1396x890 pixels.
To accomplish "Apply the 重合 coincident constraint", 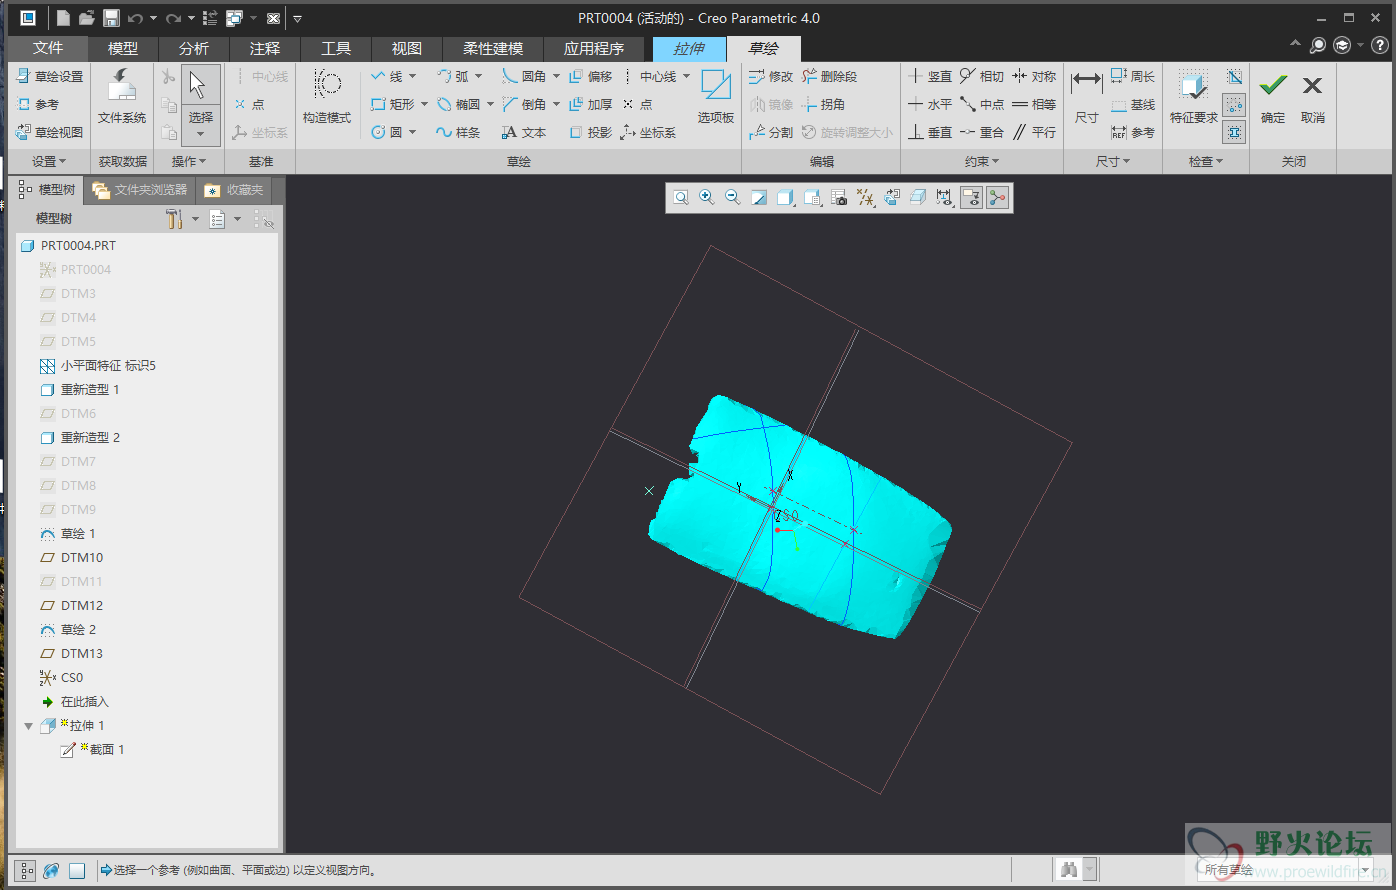I will tap(982, 132).
